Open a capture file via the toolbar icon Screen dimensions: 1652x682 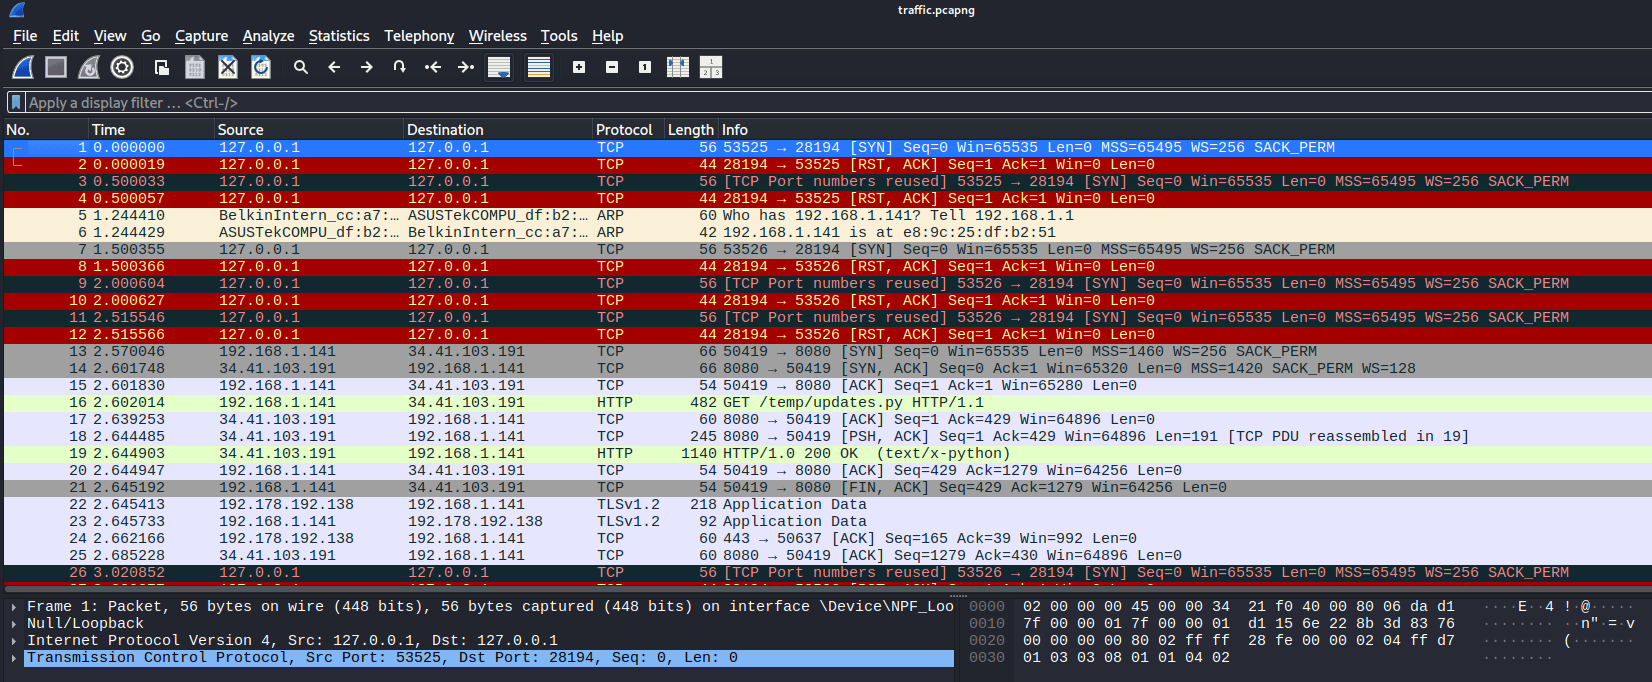(x=162, y=67)
